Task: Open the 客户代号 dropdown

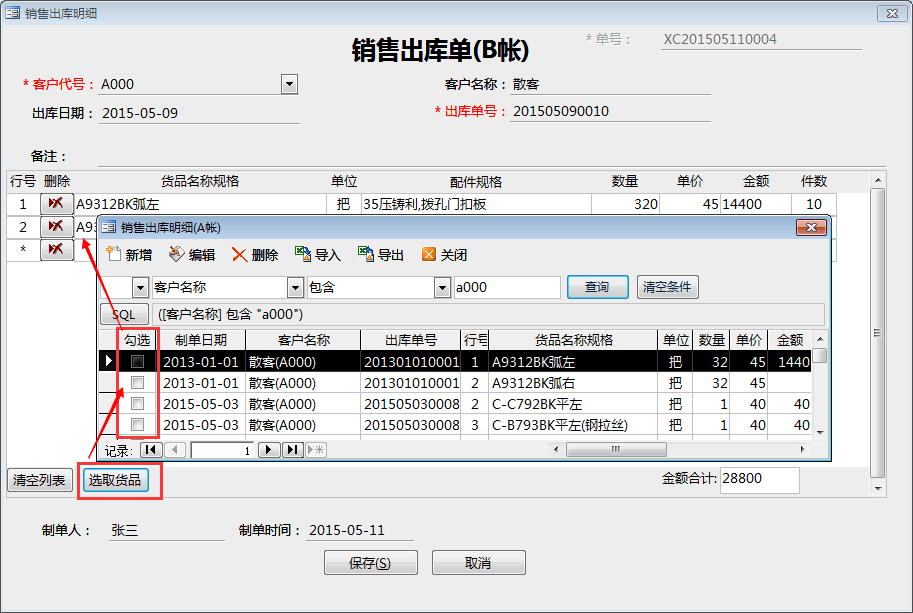Action: [289, 85]
